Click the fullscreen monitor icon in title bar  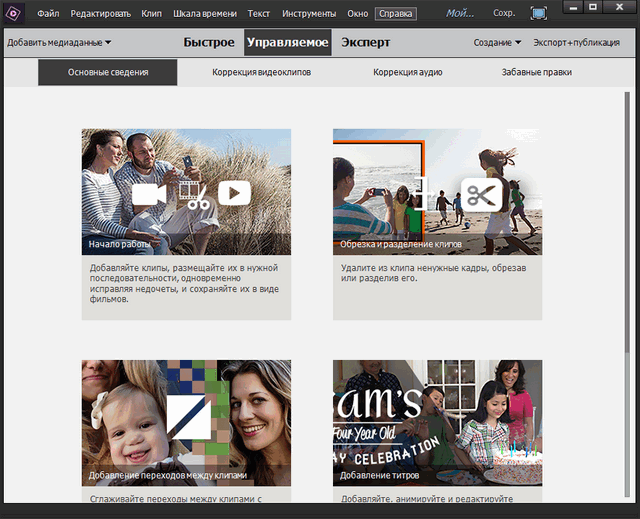[x=539, y=14]
